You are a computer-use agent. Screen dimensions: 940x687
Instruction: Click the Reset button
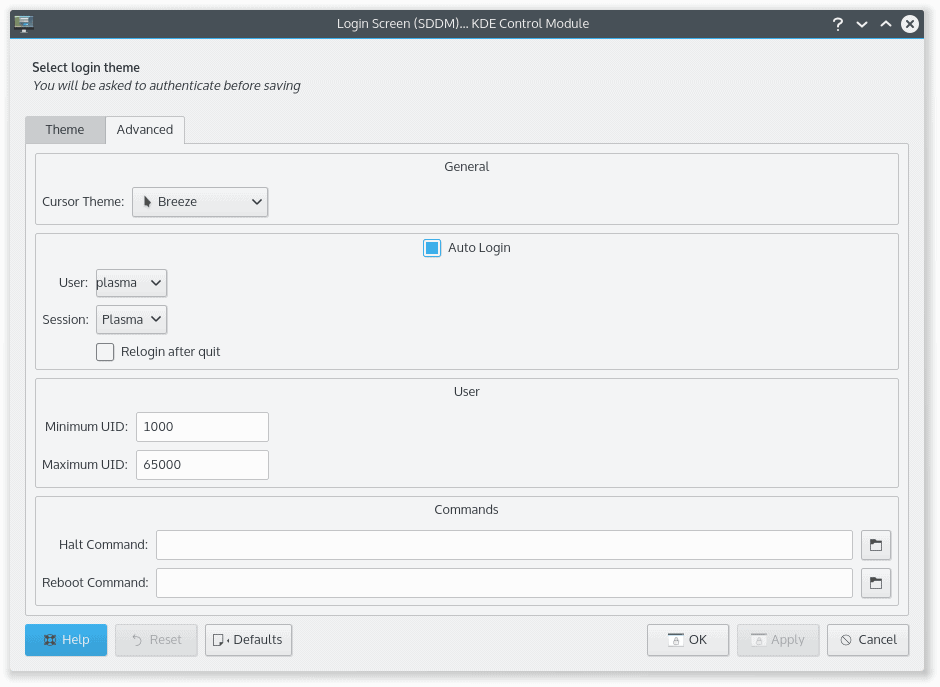click(156, 640)
